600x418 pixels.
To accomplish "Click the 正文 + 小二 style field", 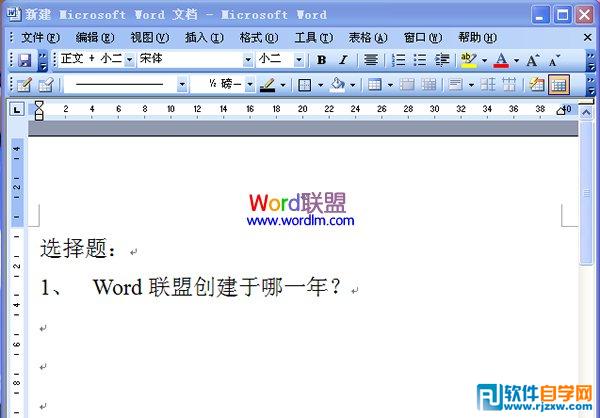I will point(91,60).
